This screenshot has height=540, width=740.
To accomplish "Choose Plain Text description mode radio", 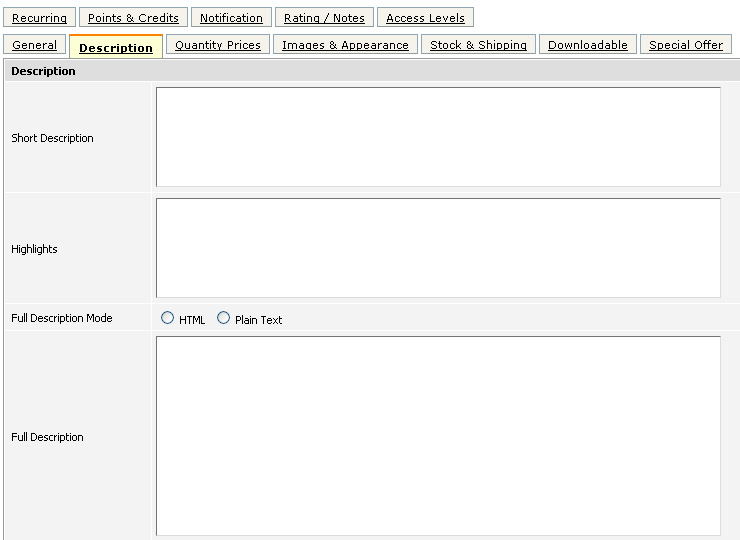I will coord(223,318).
